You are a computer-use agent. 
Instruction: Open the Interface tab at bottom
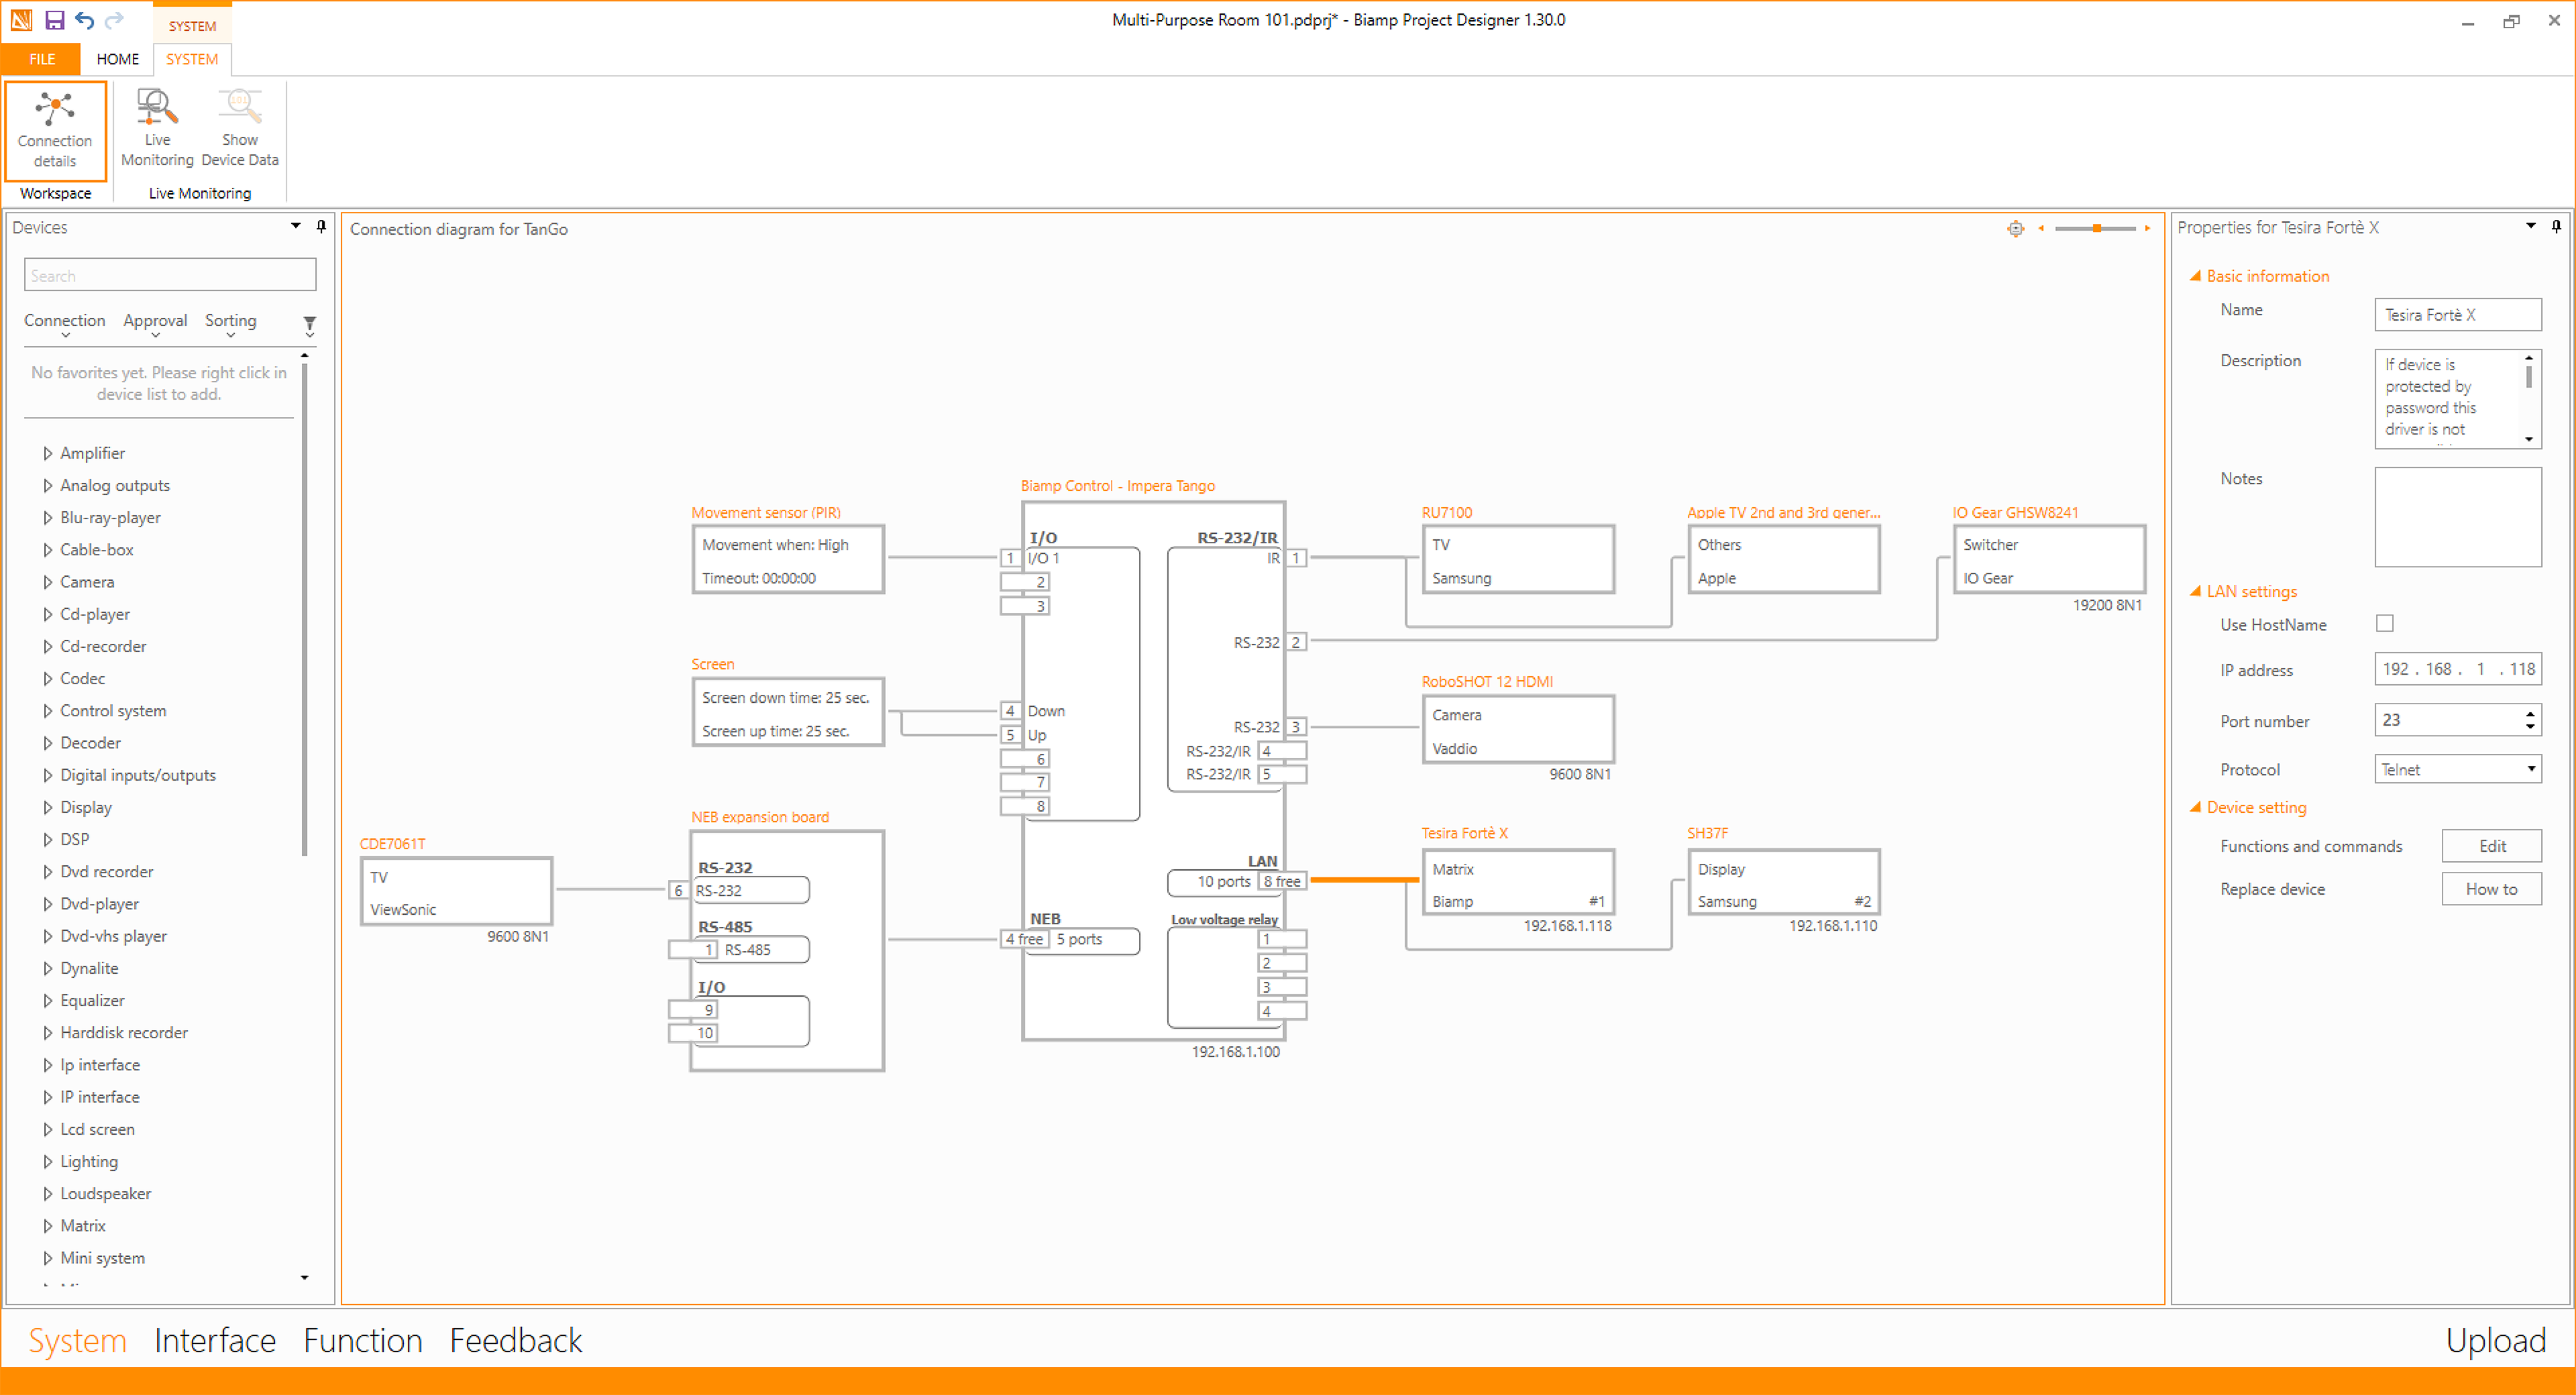pyautogui.click(x=215, y=1340)
